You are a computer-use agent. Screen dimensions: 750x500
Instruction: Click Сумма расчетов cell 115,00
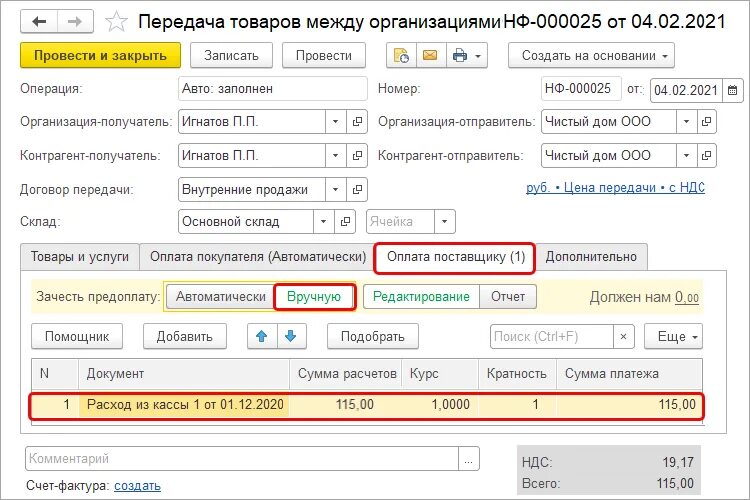(x=346, y=405)
